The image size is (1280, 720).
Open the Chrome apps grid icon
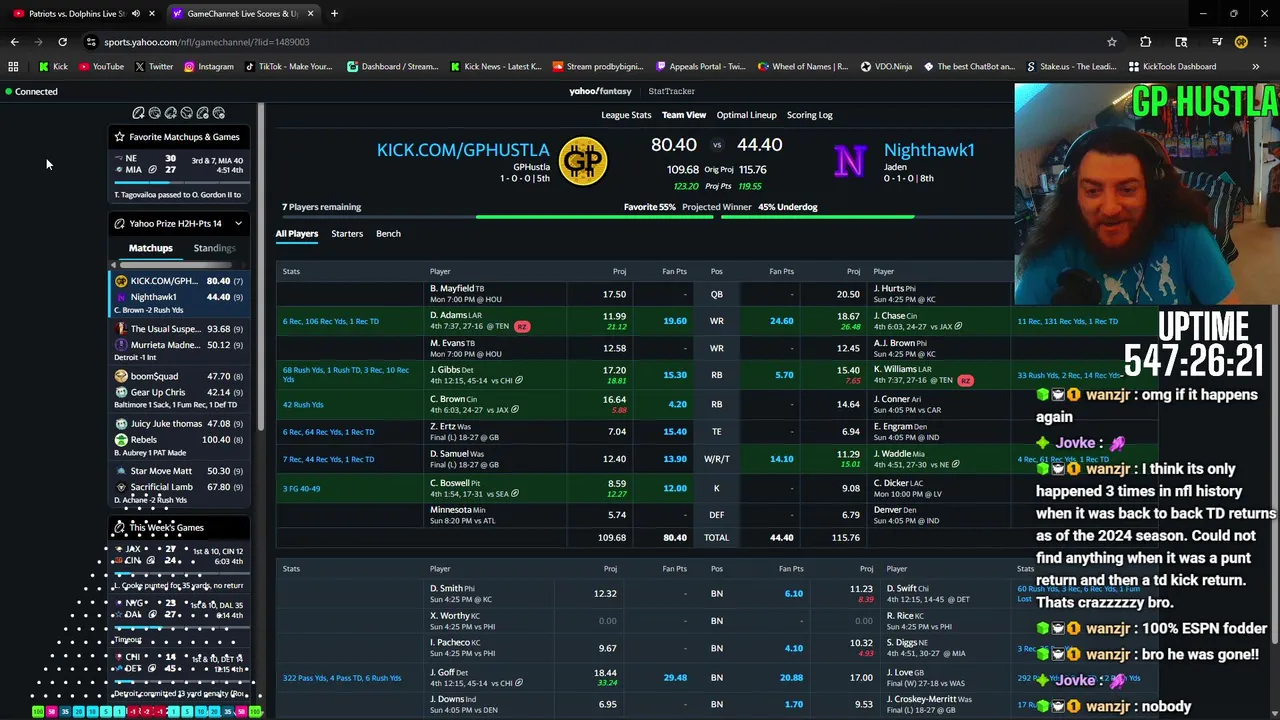coord(13,67)
